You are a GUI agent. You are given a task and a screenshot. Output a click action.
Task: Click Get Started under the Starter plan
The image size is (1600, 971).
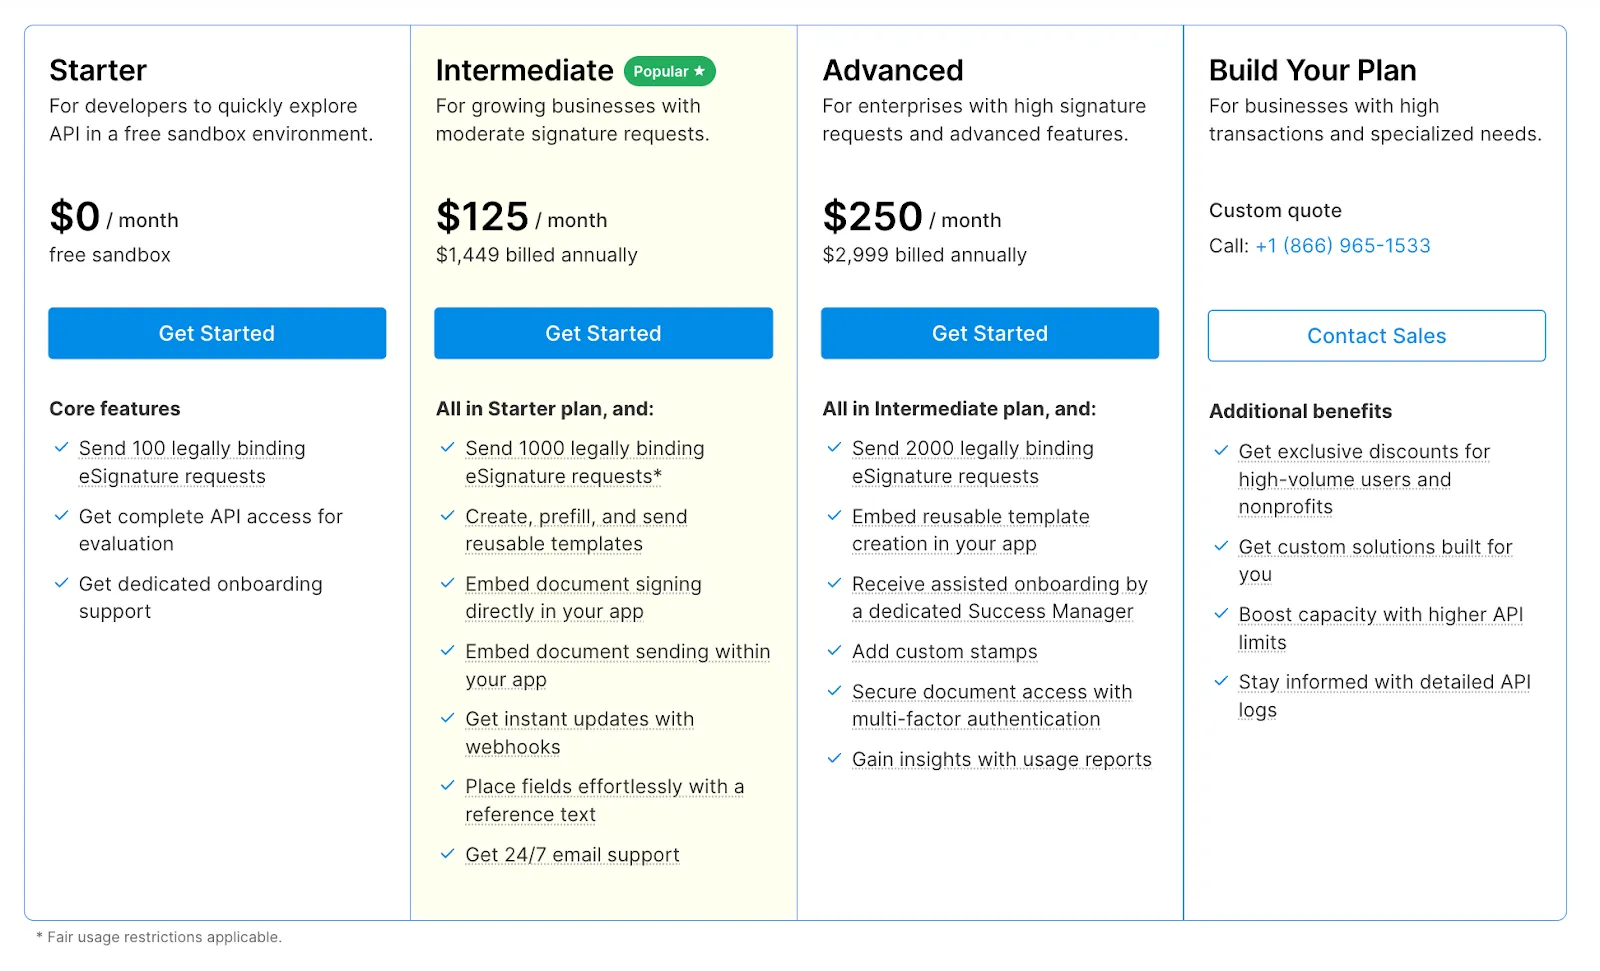click(x=217, y=333)
